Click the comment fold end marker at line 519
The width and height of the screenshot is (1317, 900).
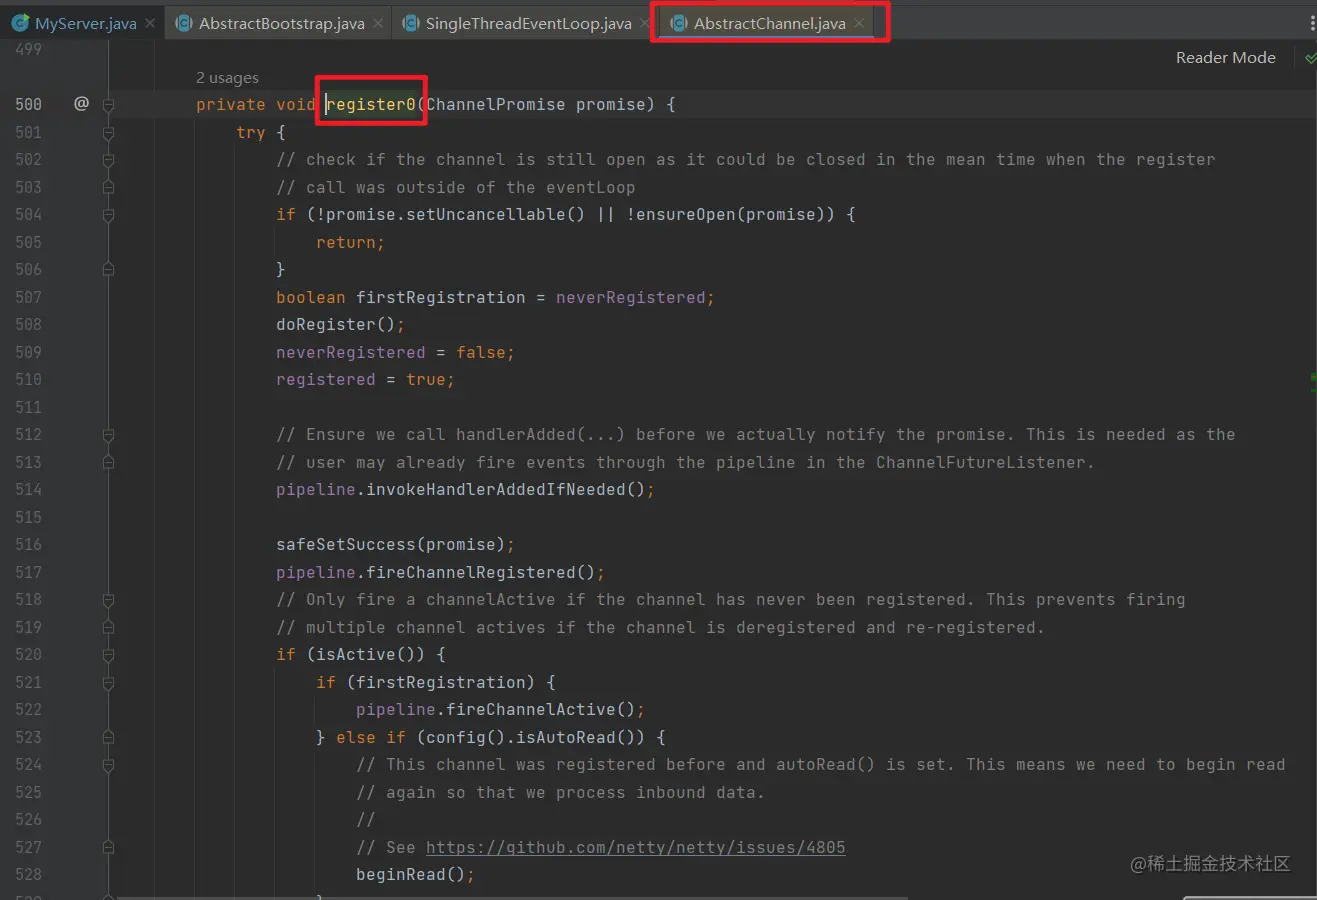(108, 627)
